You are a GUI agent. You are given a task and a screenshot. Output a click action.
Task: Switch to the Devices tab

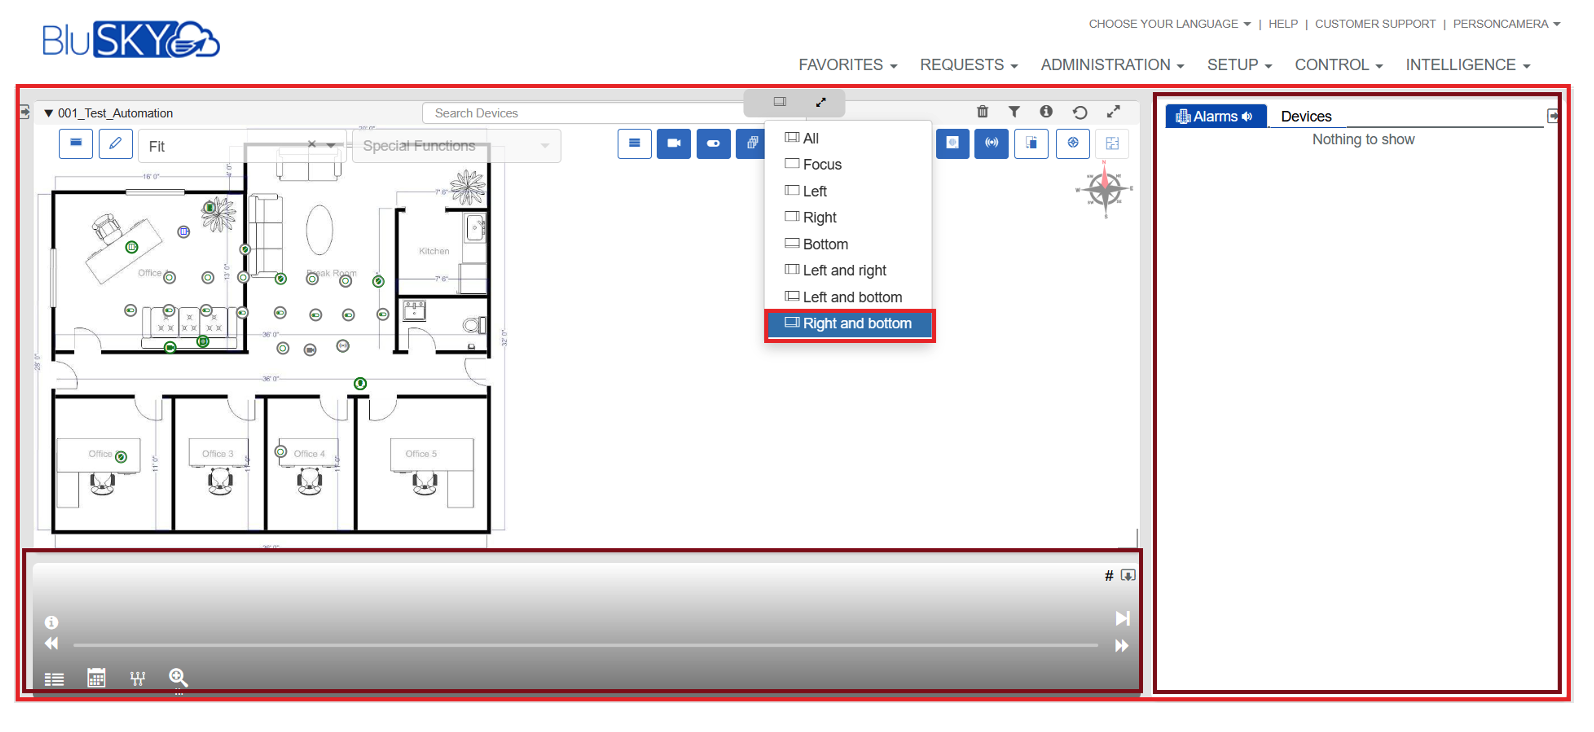point(1306,116)
